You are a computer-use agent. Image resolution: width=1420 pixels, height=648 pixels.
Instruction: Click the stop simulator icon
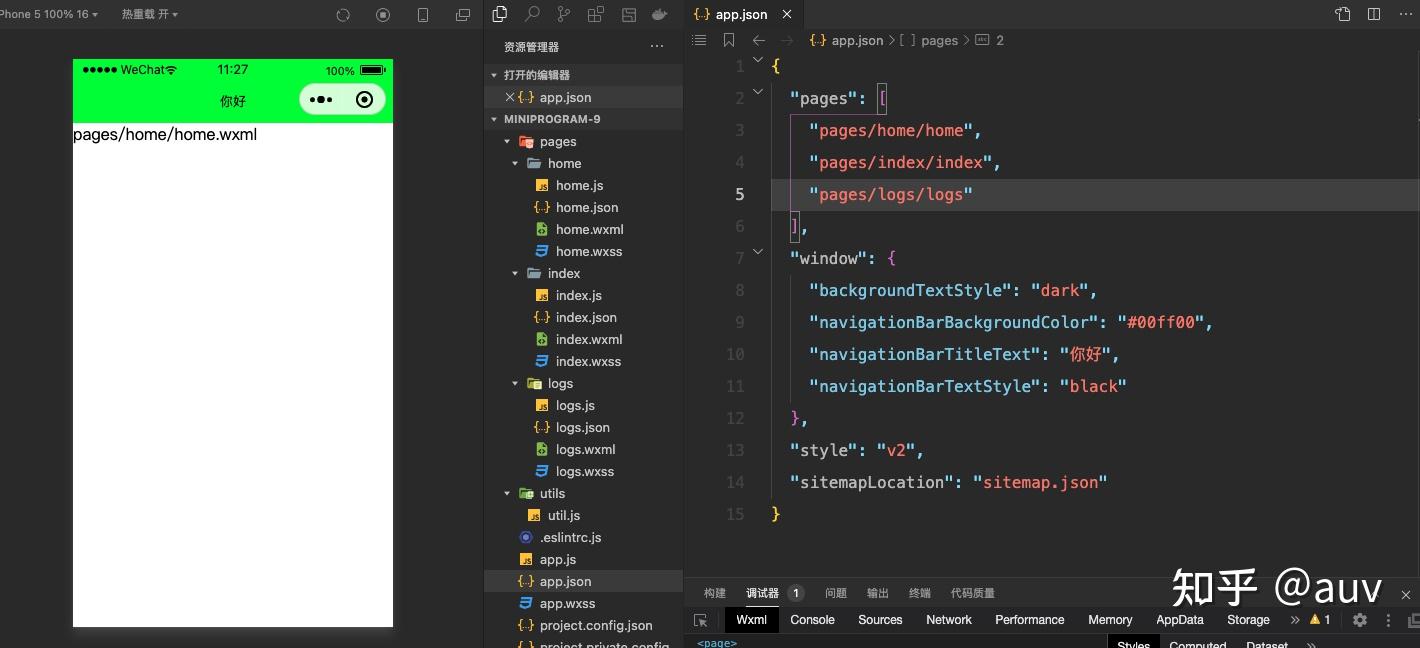(383, 15)
